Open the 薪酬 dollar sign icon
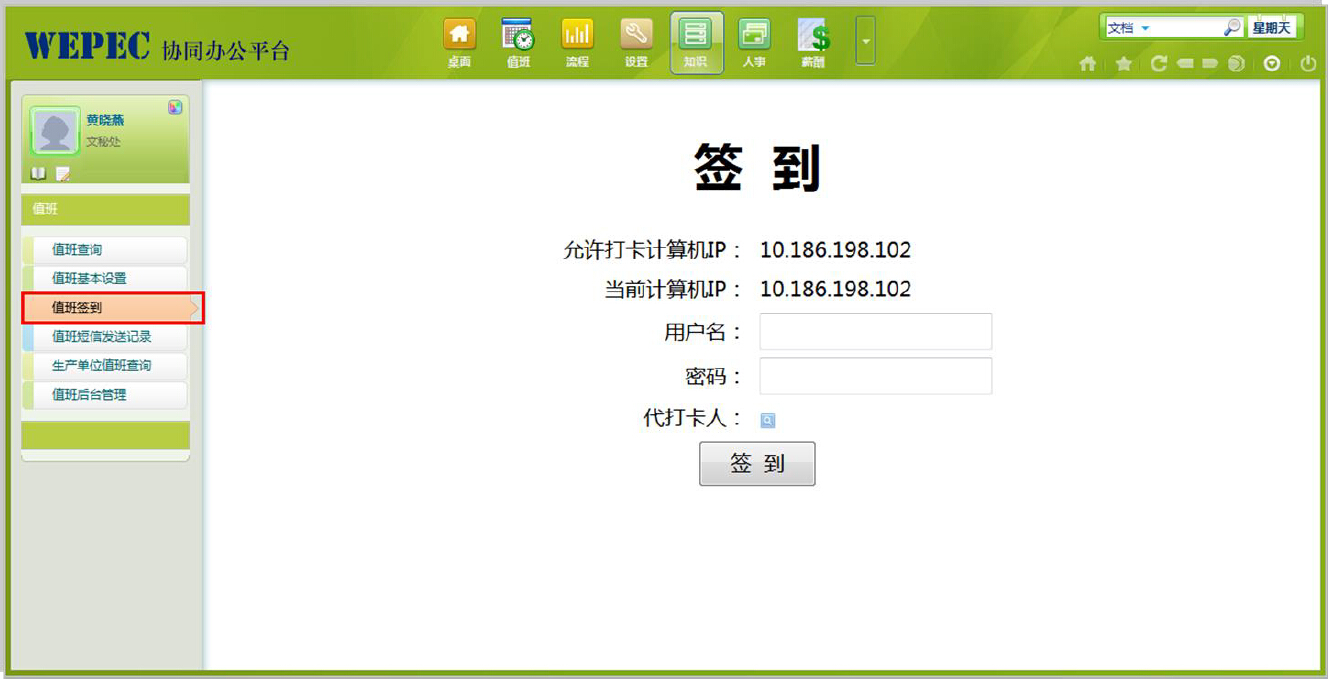The width and height of the screenshot is (1329, 680). click(x=813, y=36)
